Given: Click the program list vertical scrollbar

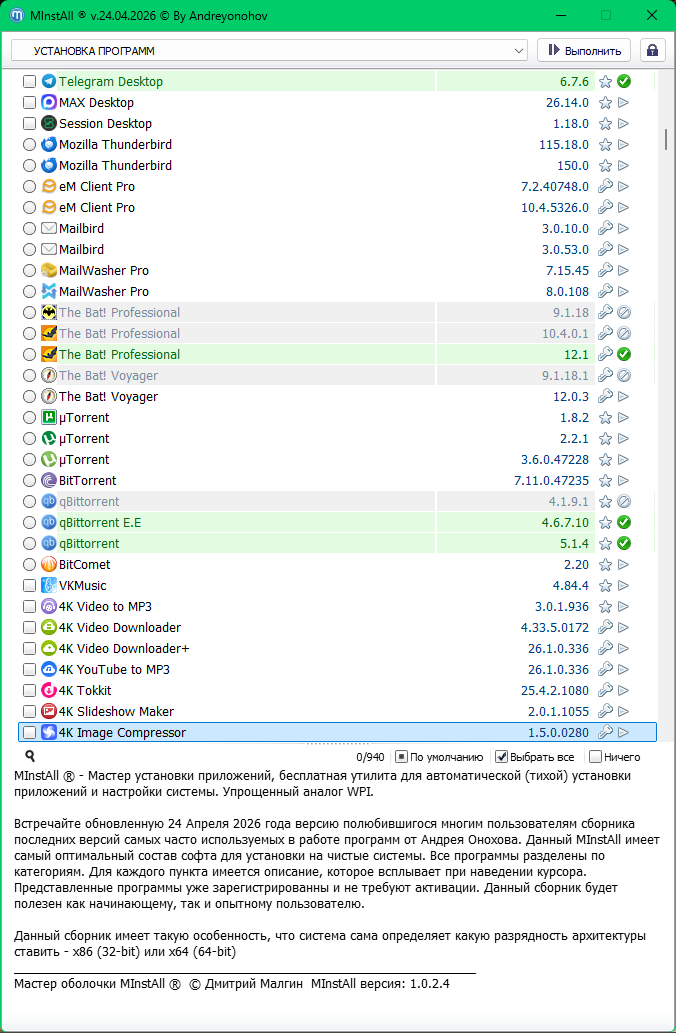Looking at the screenshot, I should coord(666,139).
